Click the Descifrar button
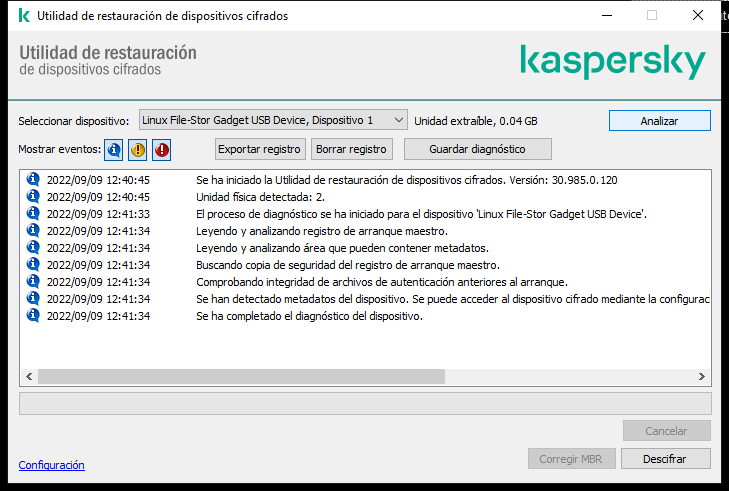This screenshot has height=491, width=729. 665,458
